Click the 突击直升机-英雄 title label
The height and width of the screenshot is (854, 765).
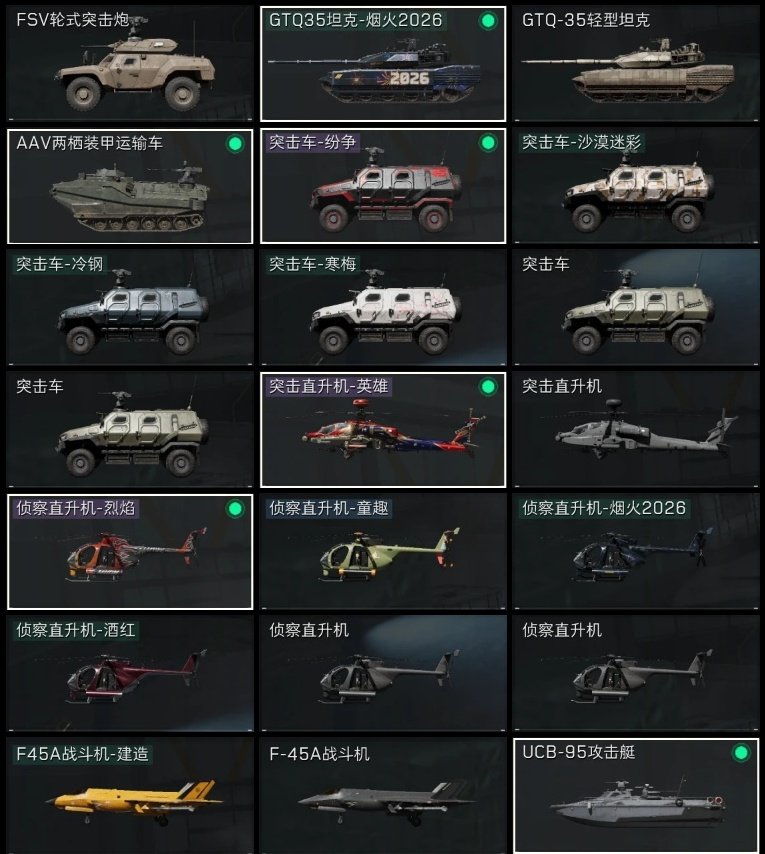(x=328, y=386)
